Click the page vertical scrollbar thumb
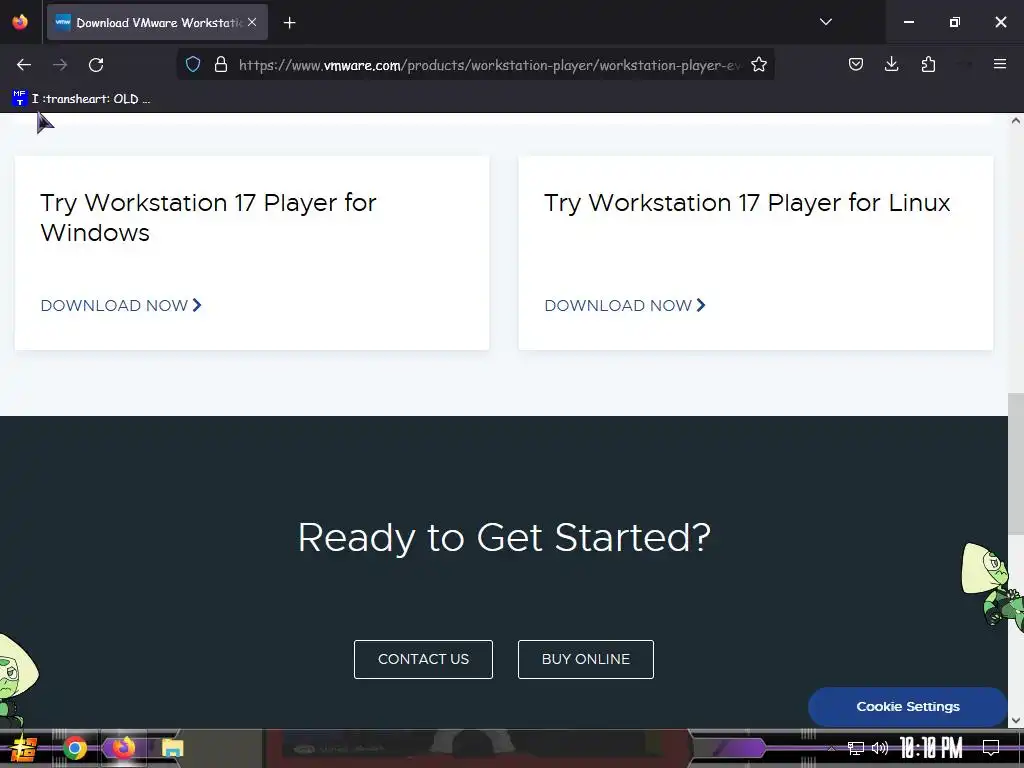The height and width of the screenshot is (768, 1024). (x=1016, y=464)
